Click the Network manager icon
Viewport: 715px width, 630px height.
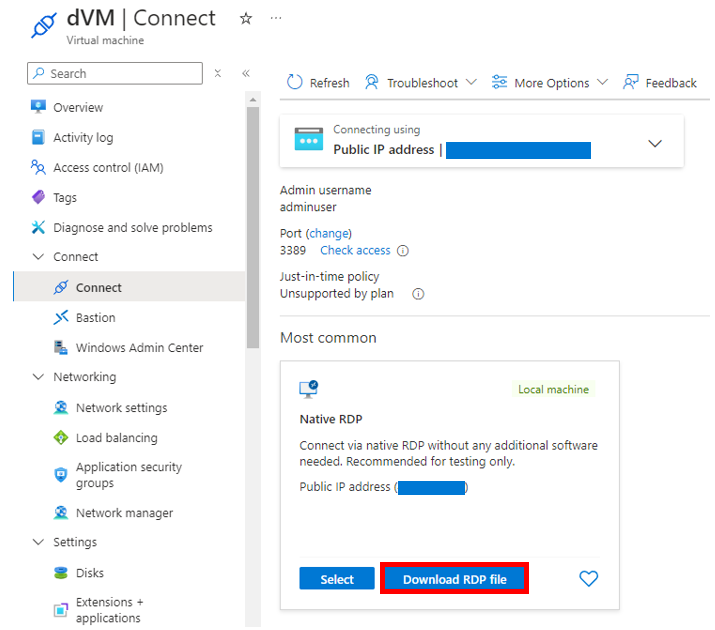point(61,513)
